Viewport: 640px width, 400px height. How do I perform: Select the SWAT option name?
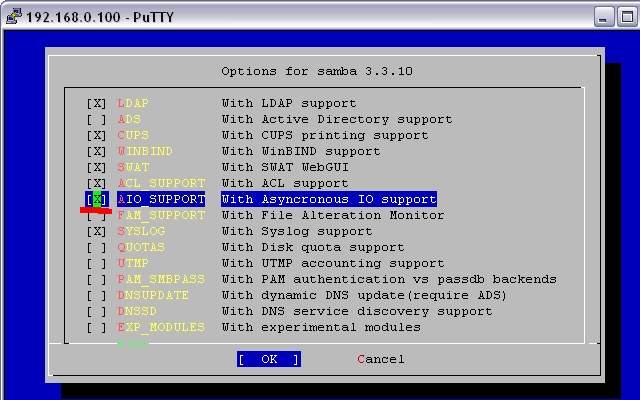click(133, 167)
